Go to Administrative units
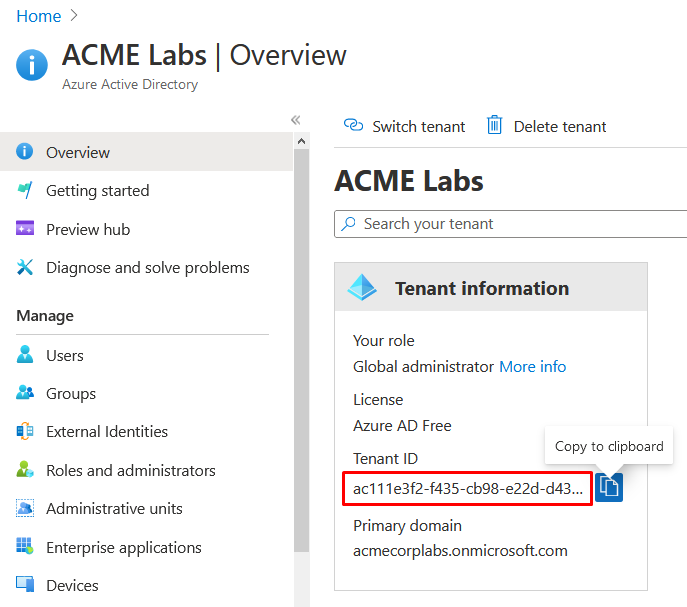The width and height of the screenshot is (687, 607). pos(114,509)
